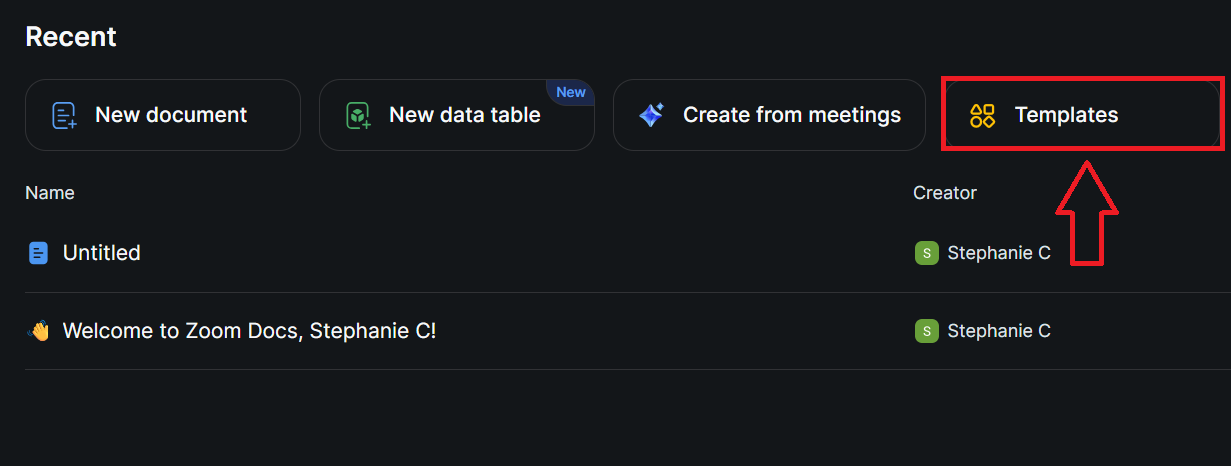Sort by the Creator column header

tap(944, 193)
